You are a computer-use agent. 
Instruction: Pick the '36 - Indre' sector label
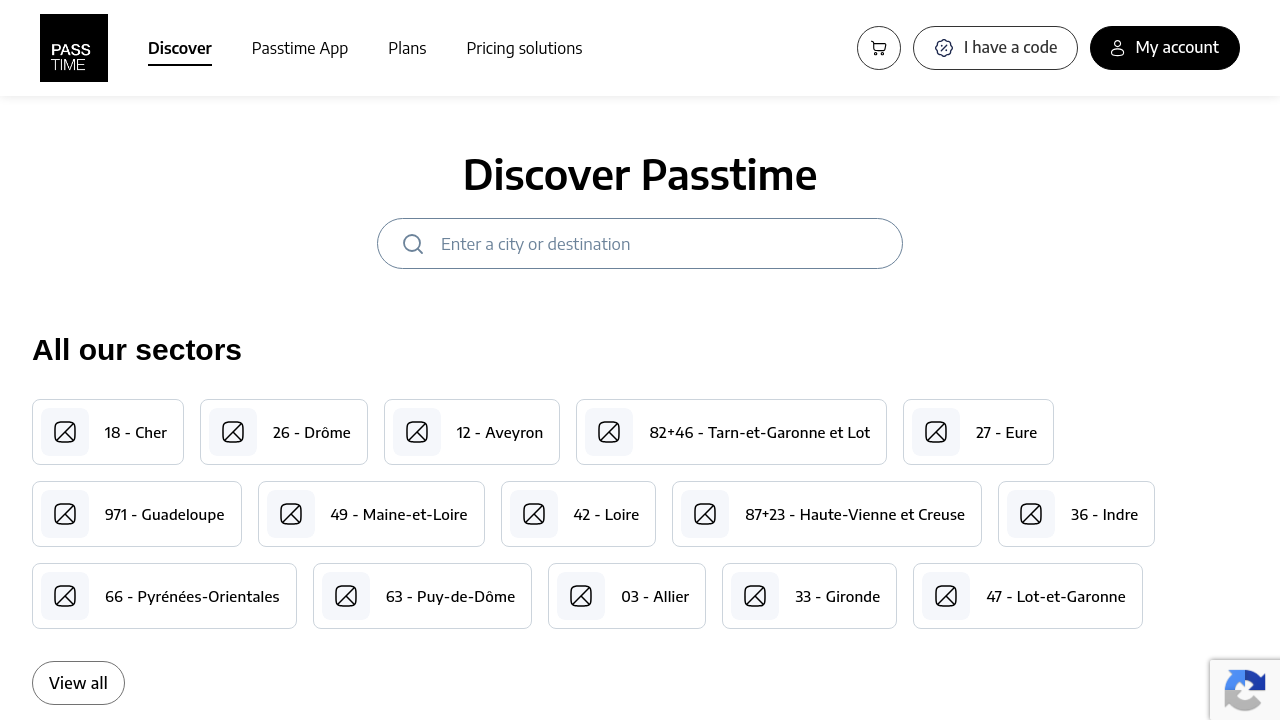click(x=1104, y=514)
